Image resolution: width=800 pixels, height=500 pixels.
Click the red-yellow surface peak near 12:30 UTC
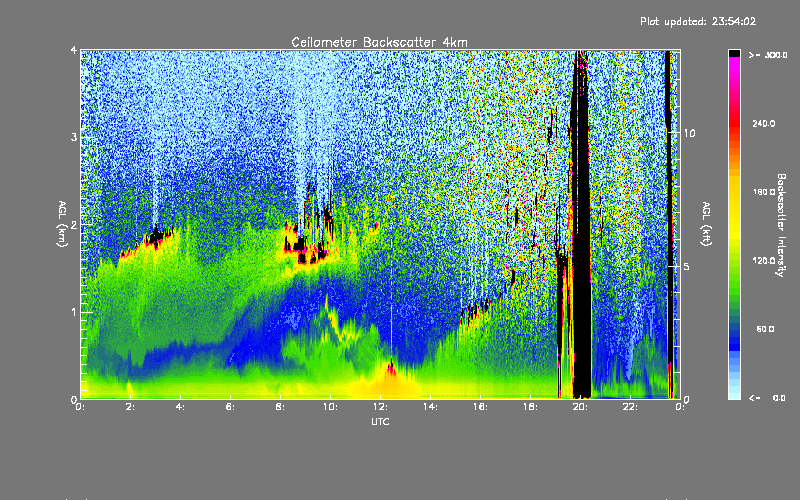(x=391, y=368)
